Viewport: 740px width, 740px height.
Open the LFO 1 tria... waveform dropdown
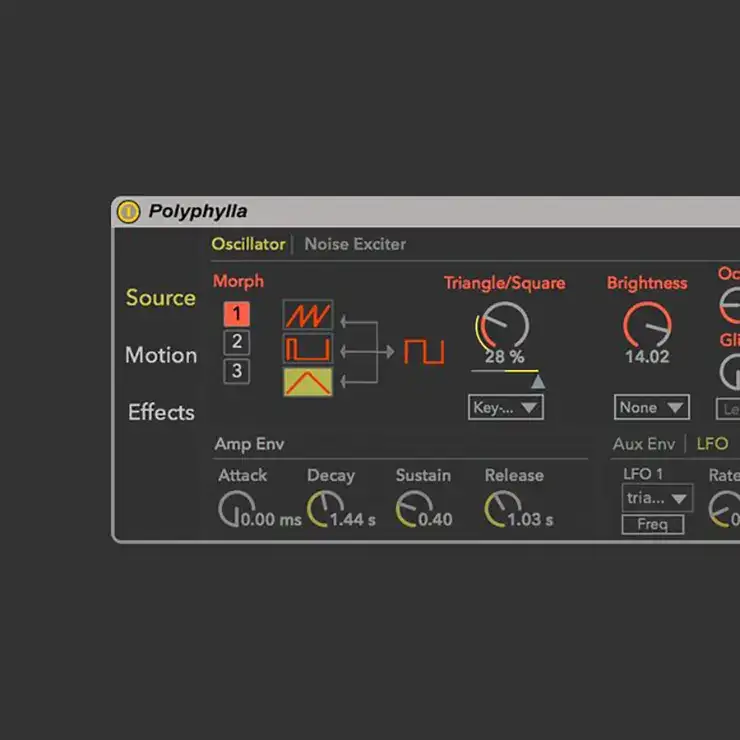pyautogui.click(x=657, y=498)
